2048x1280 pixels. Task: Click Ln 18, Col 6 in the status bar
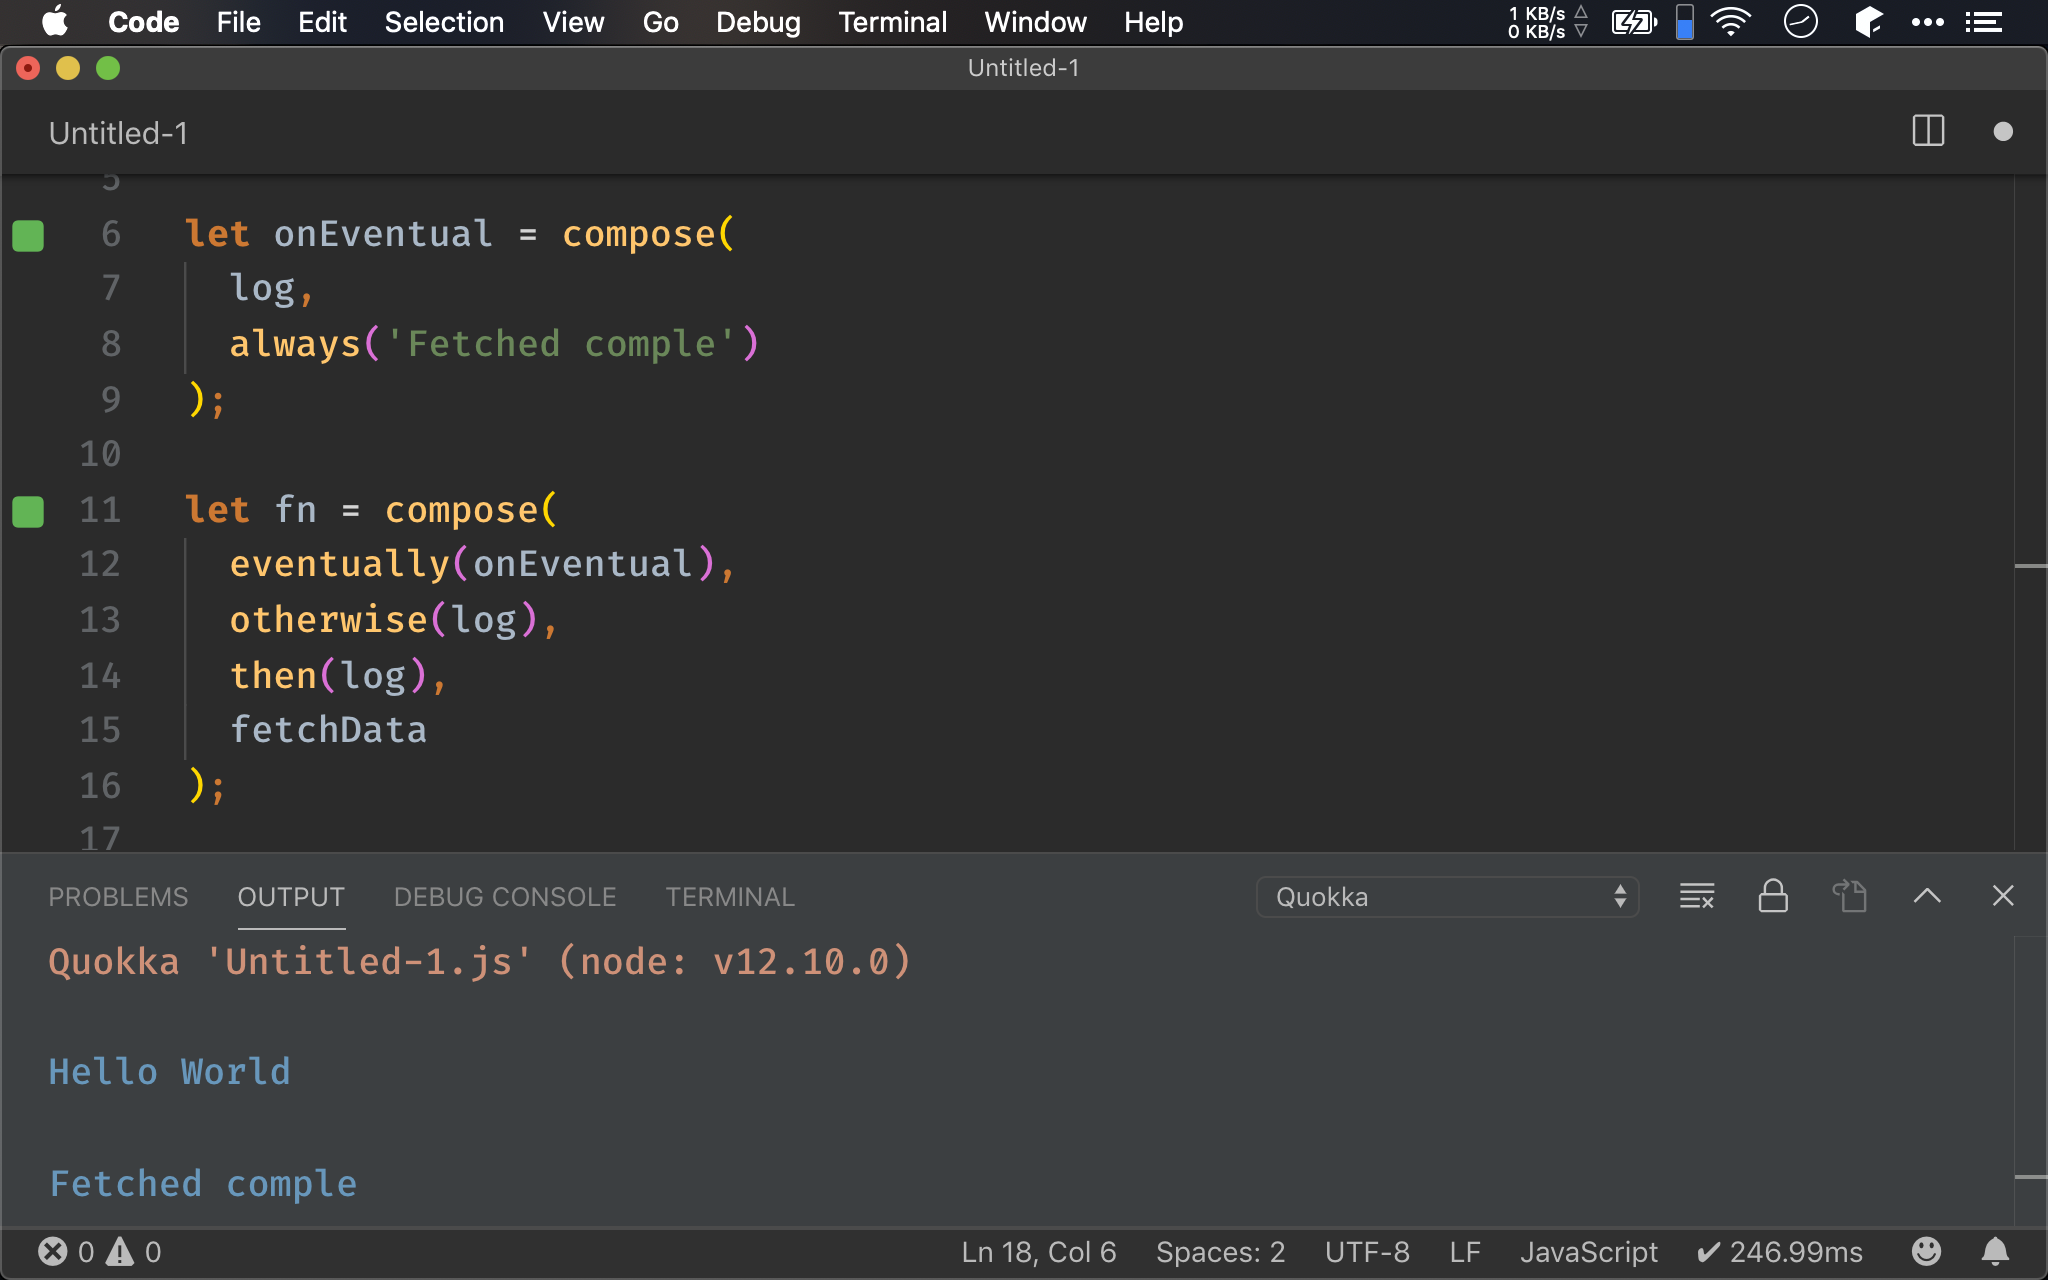point(1039,1252)
